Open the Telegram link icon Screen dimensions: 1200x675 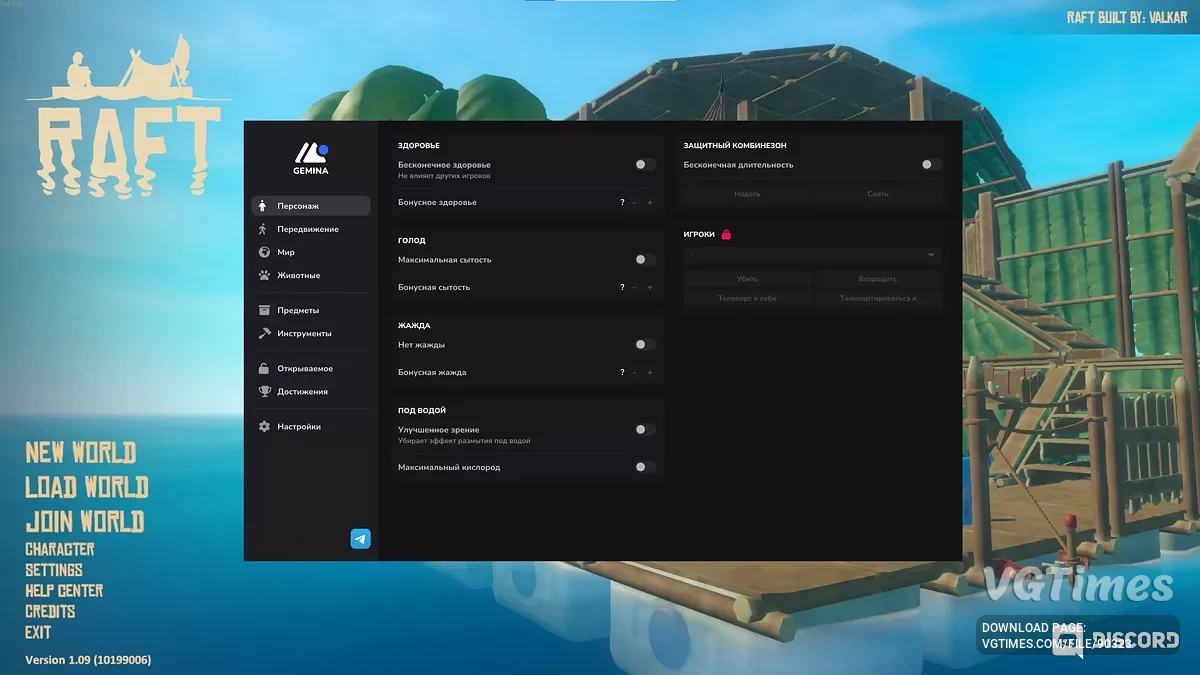pyautogui.click(x=361, y=539)
